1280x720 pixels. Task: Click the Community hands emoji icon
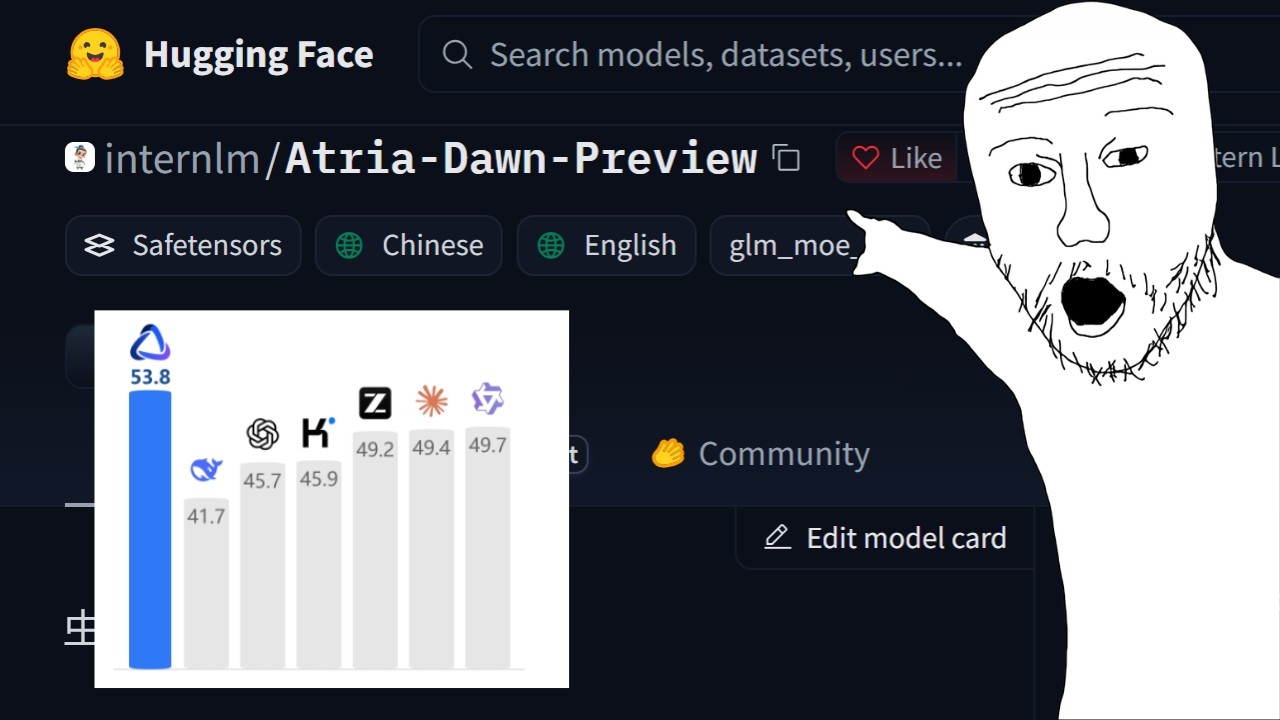(667, 454)
